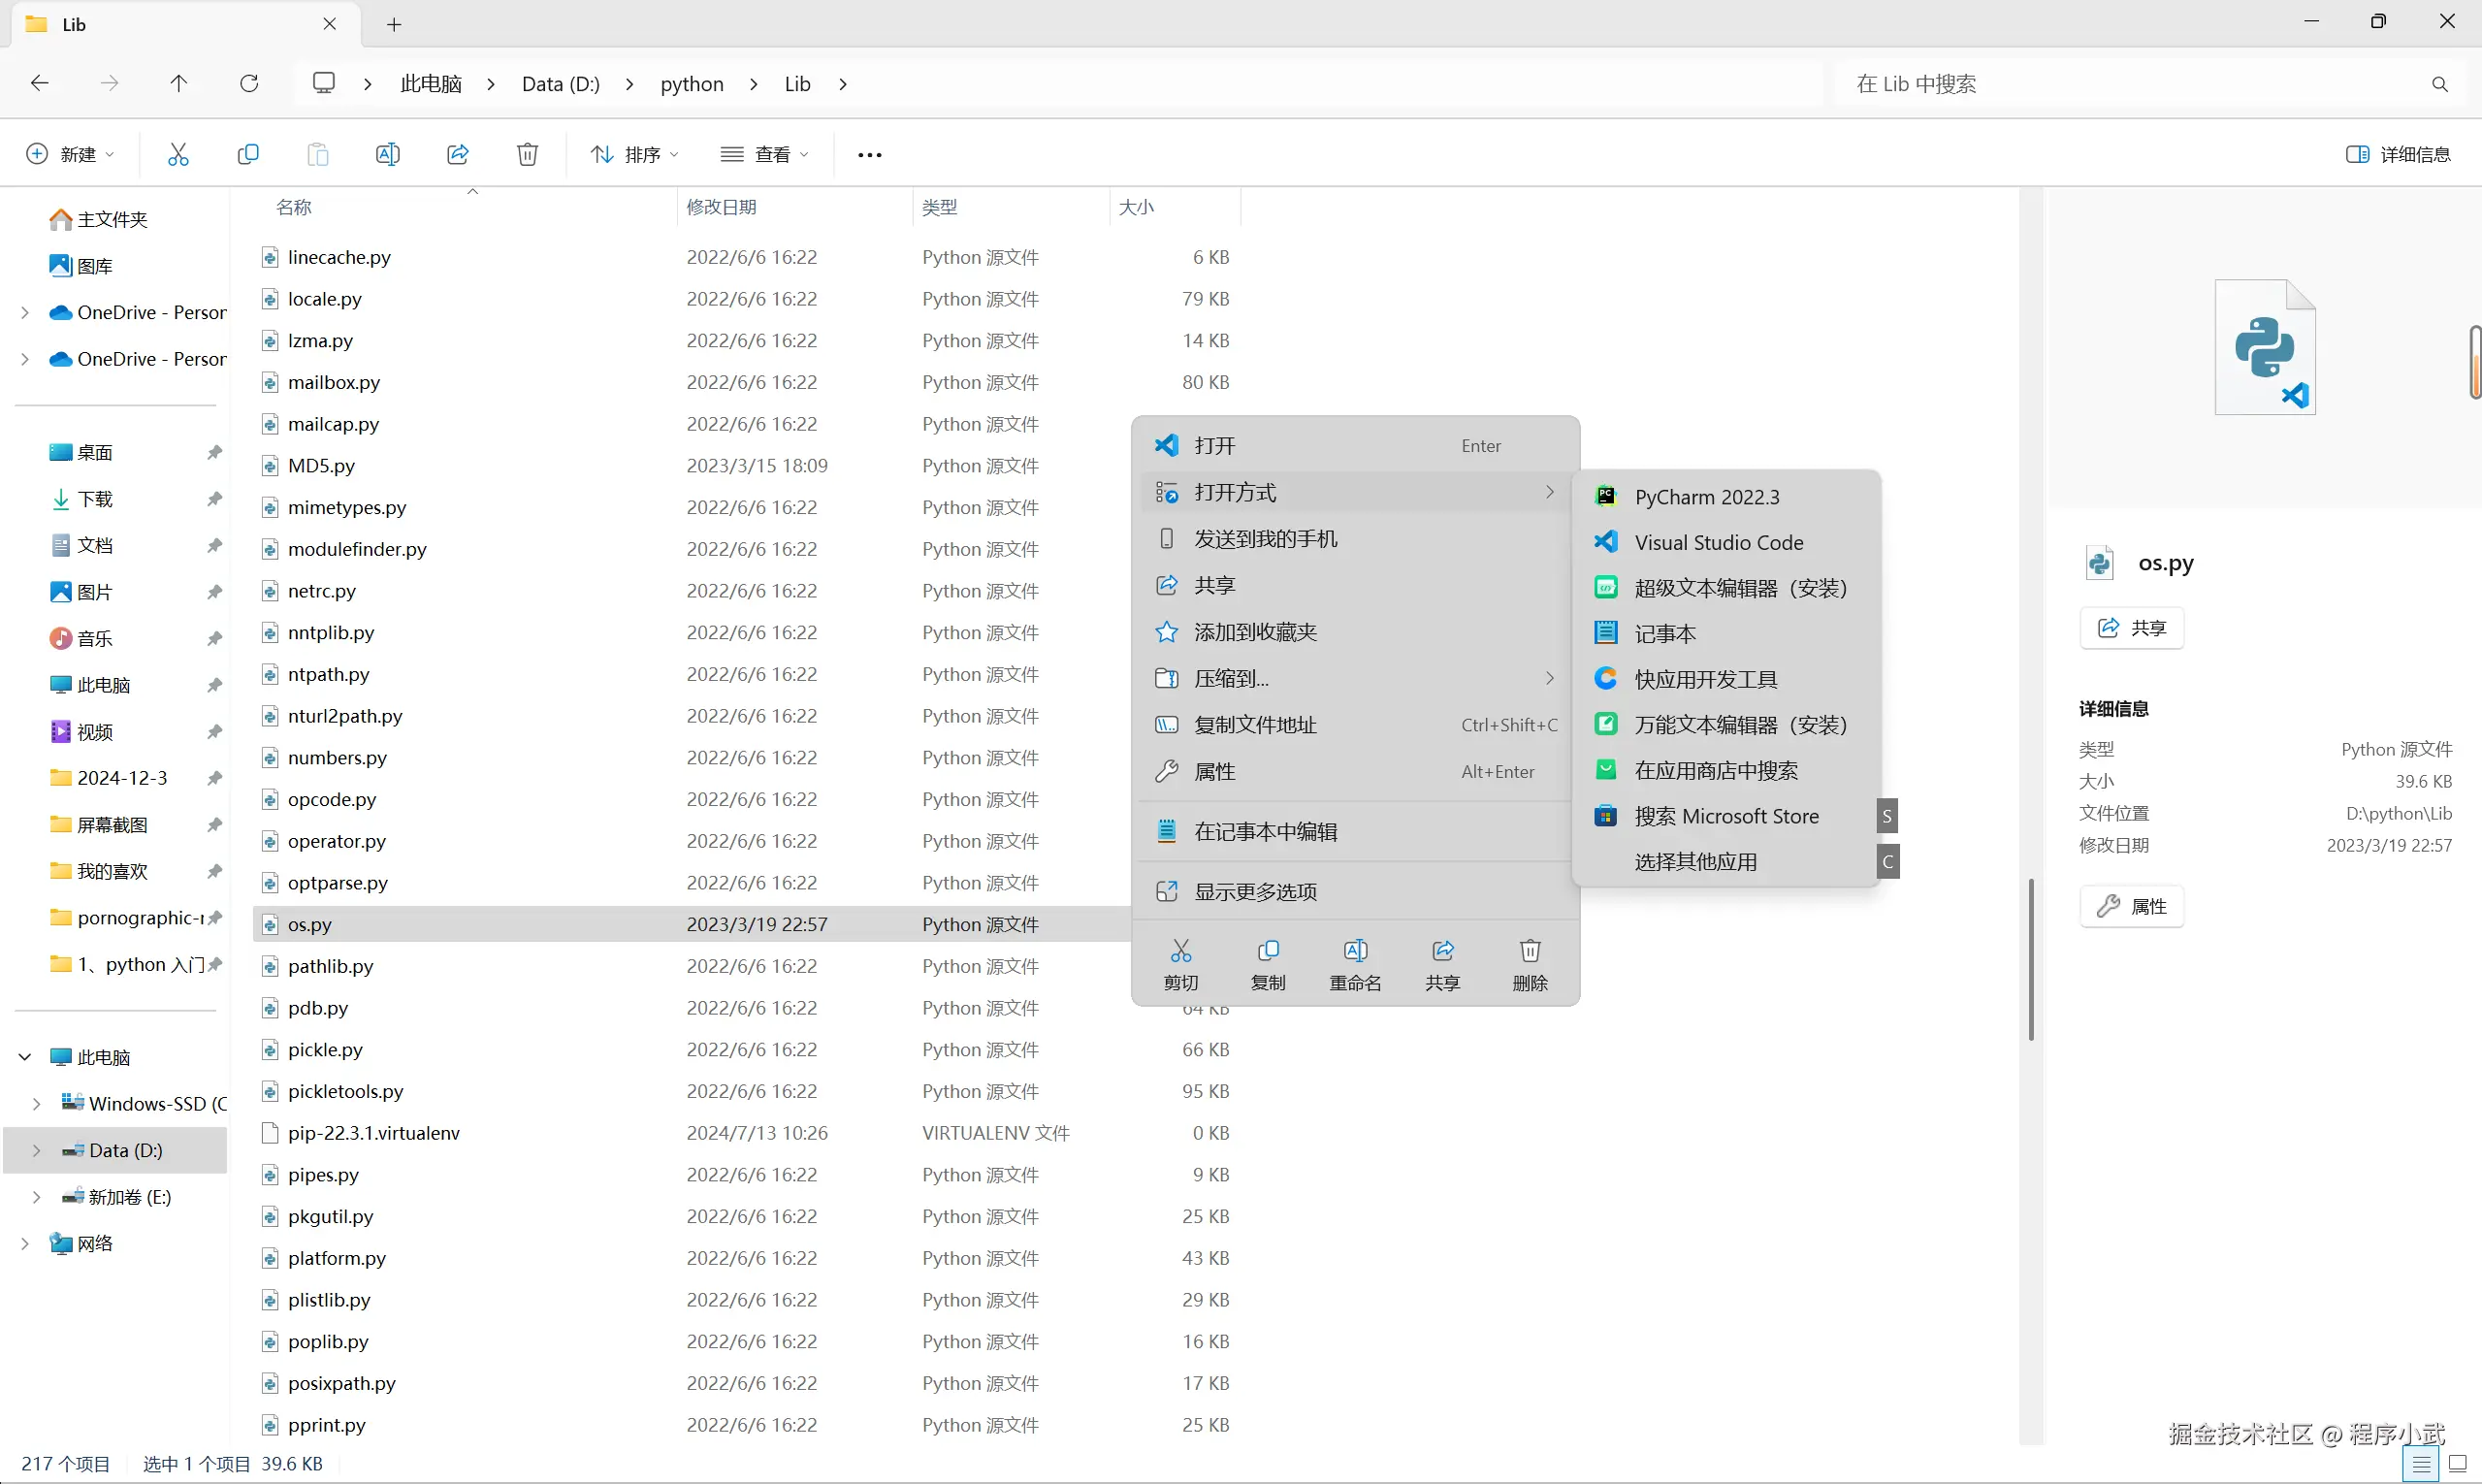Click Properties button in details pane
Viewport: 2482px width, 1484px height.
[x=2131, y=906]
